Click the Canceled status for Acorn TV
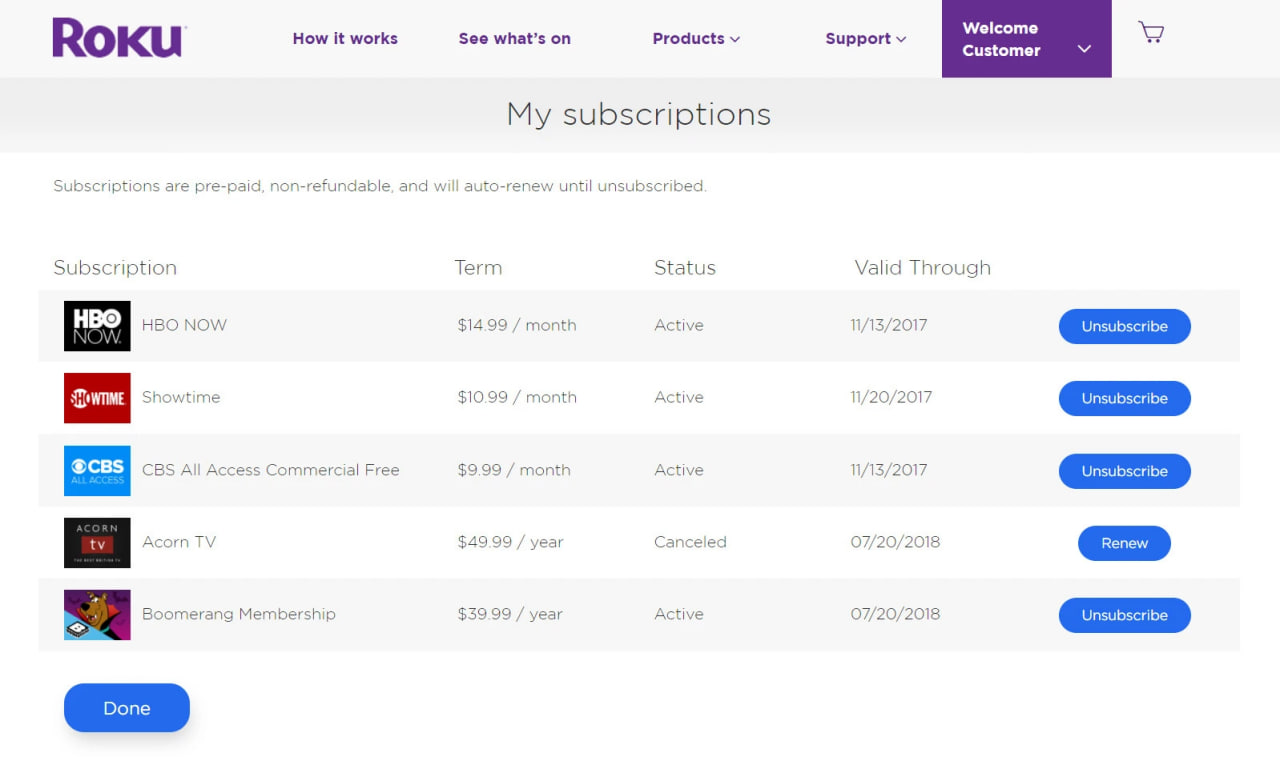1280x757 pixels. click(690, 542)
